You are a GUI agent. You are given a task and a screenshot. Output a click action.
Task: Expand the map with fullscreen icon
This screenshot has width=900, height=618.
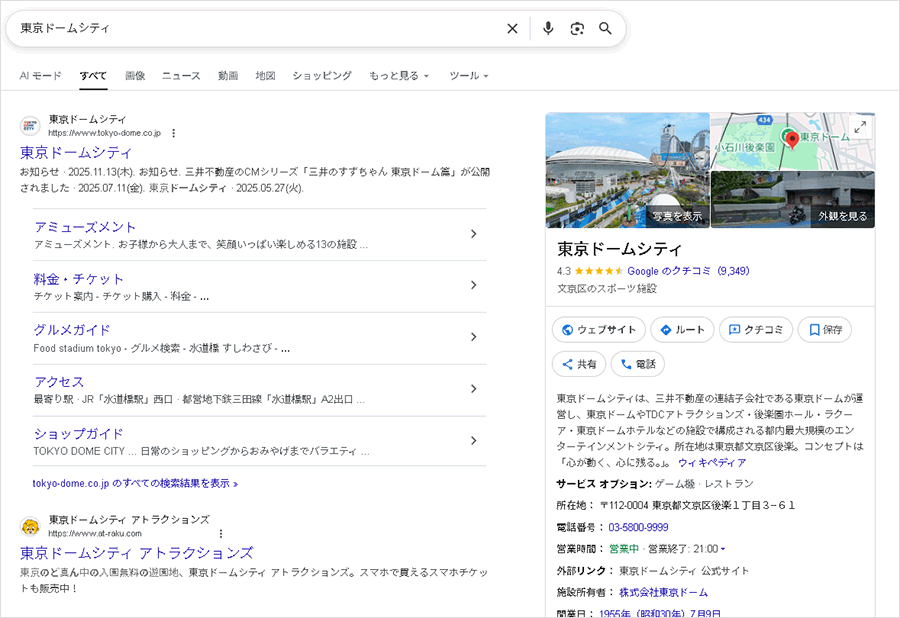click(x=859, y=127)
